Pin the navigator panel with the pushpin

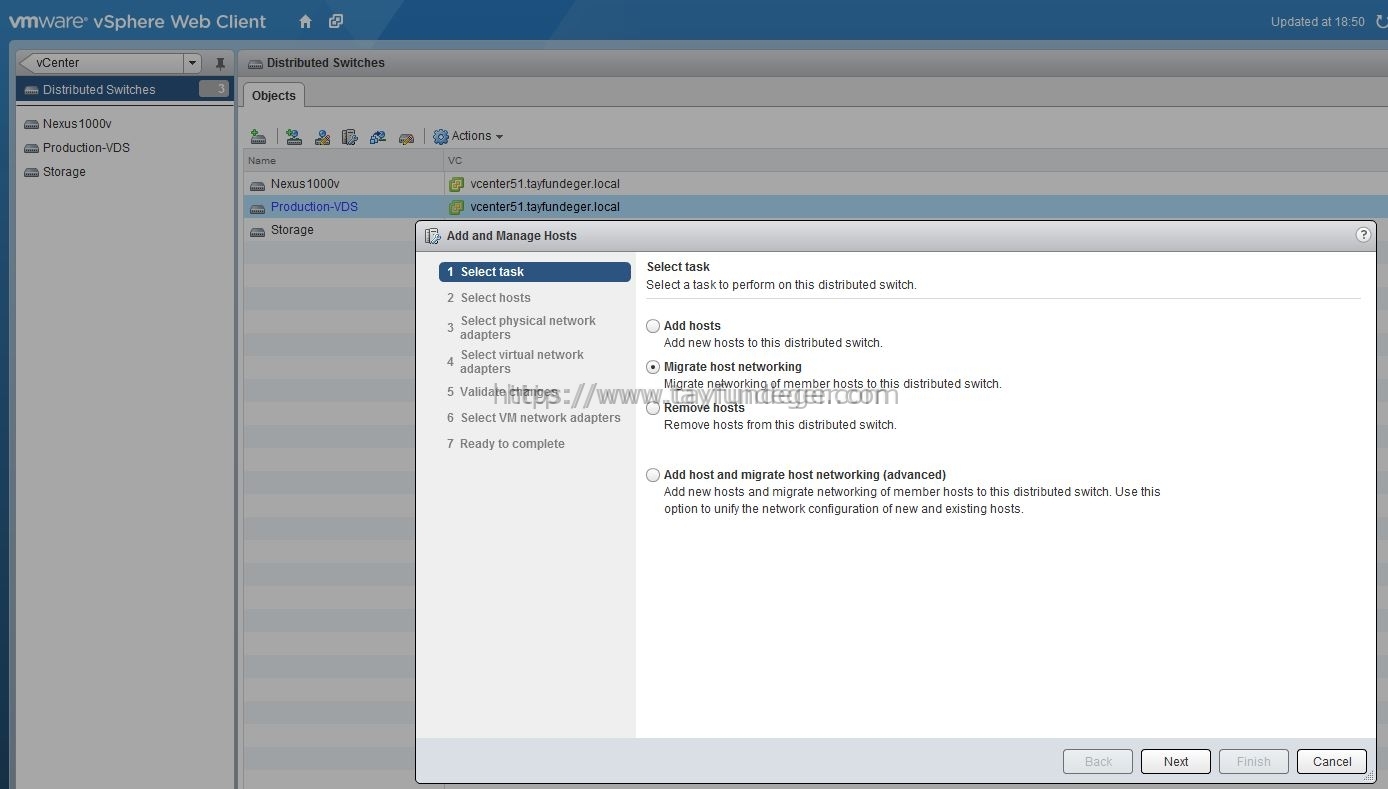tap(220, 63)
